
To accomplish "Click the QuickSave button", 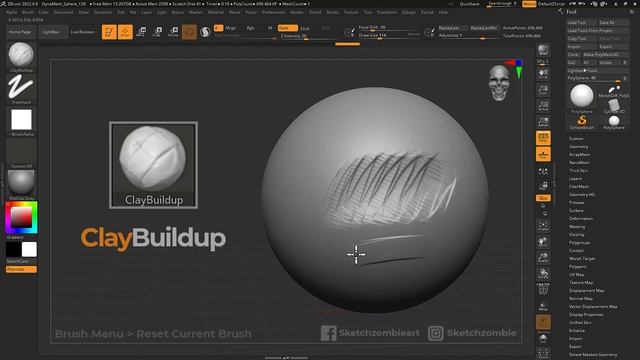I will (x=469, y=4).
